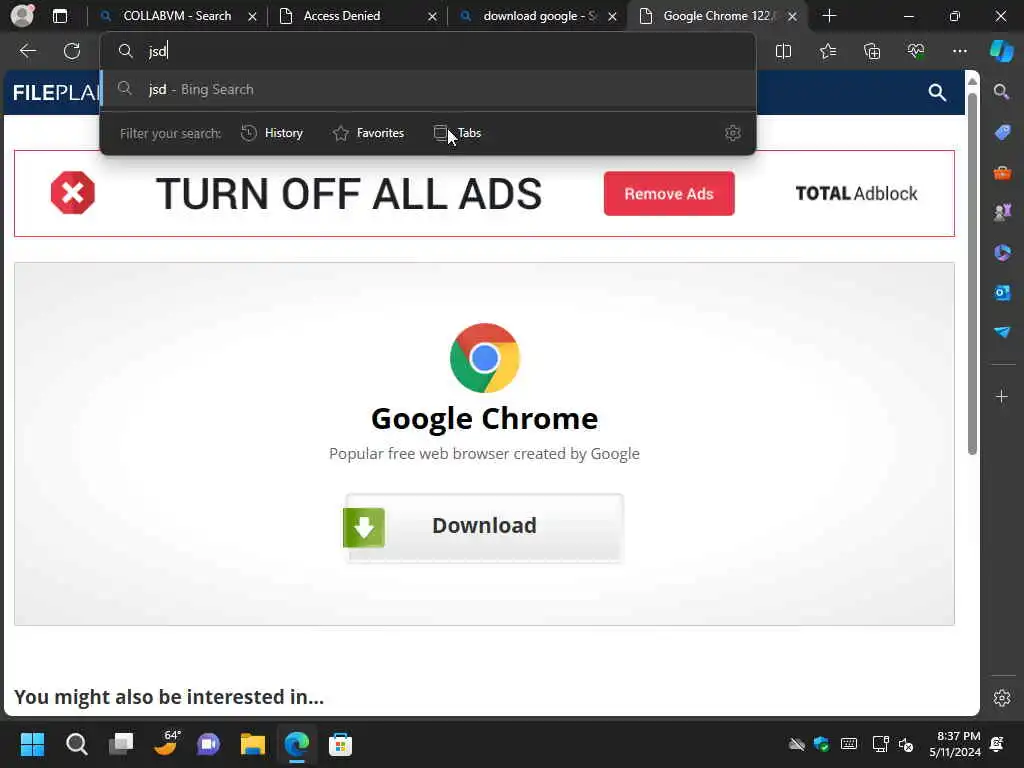
Task: Close the Google Chrome 122 tab
Action: pyautogui.click(x=792, y=16)
